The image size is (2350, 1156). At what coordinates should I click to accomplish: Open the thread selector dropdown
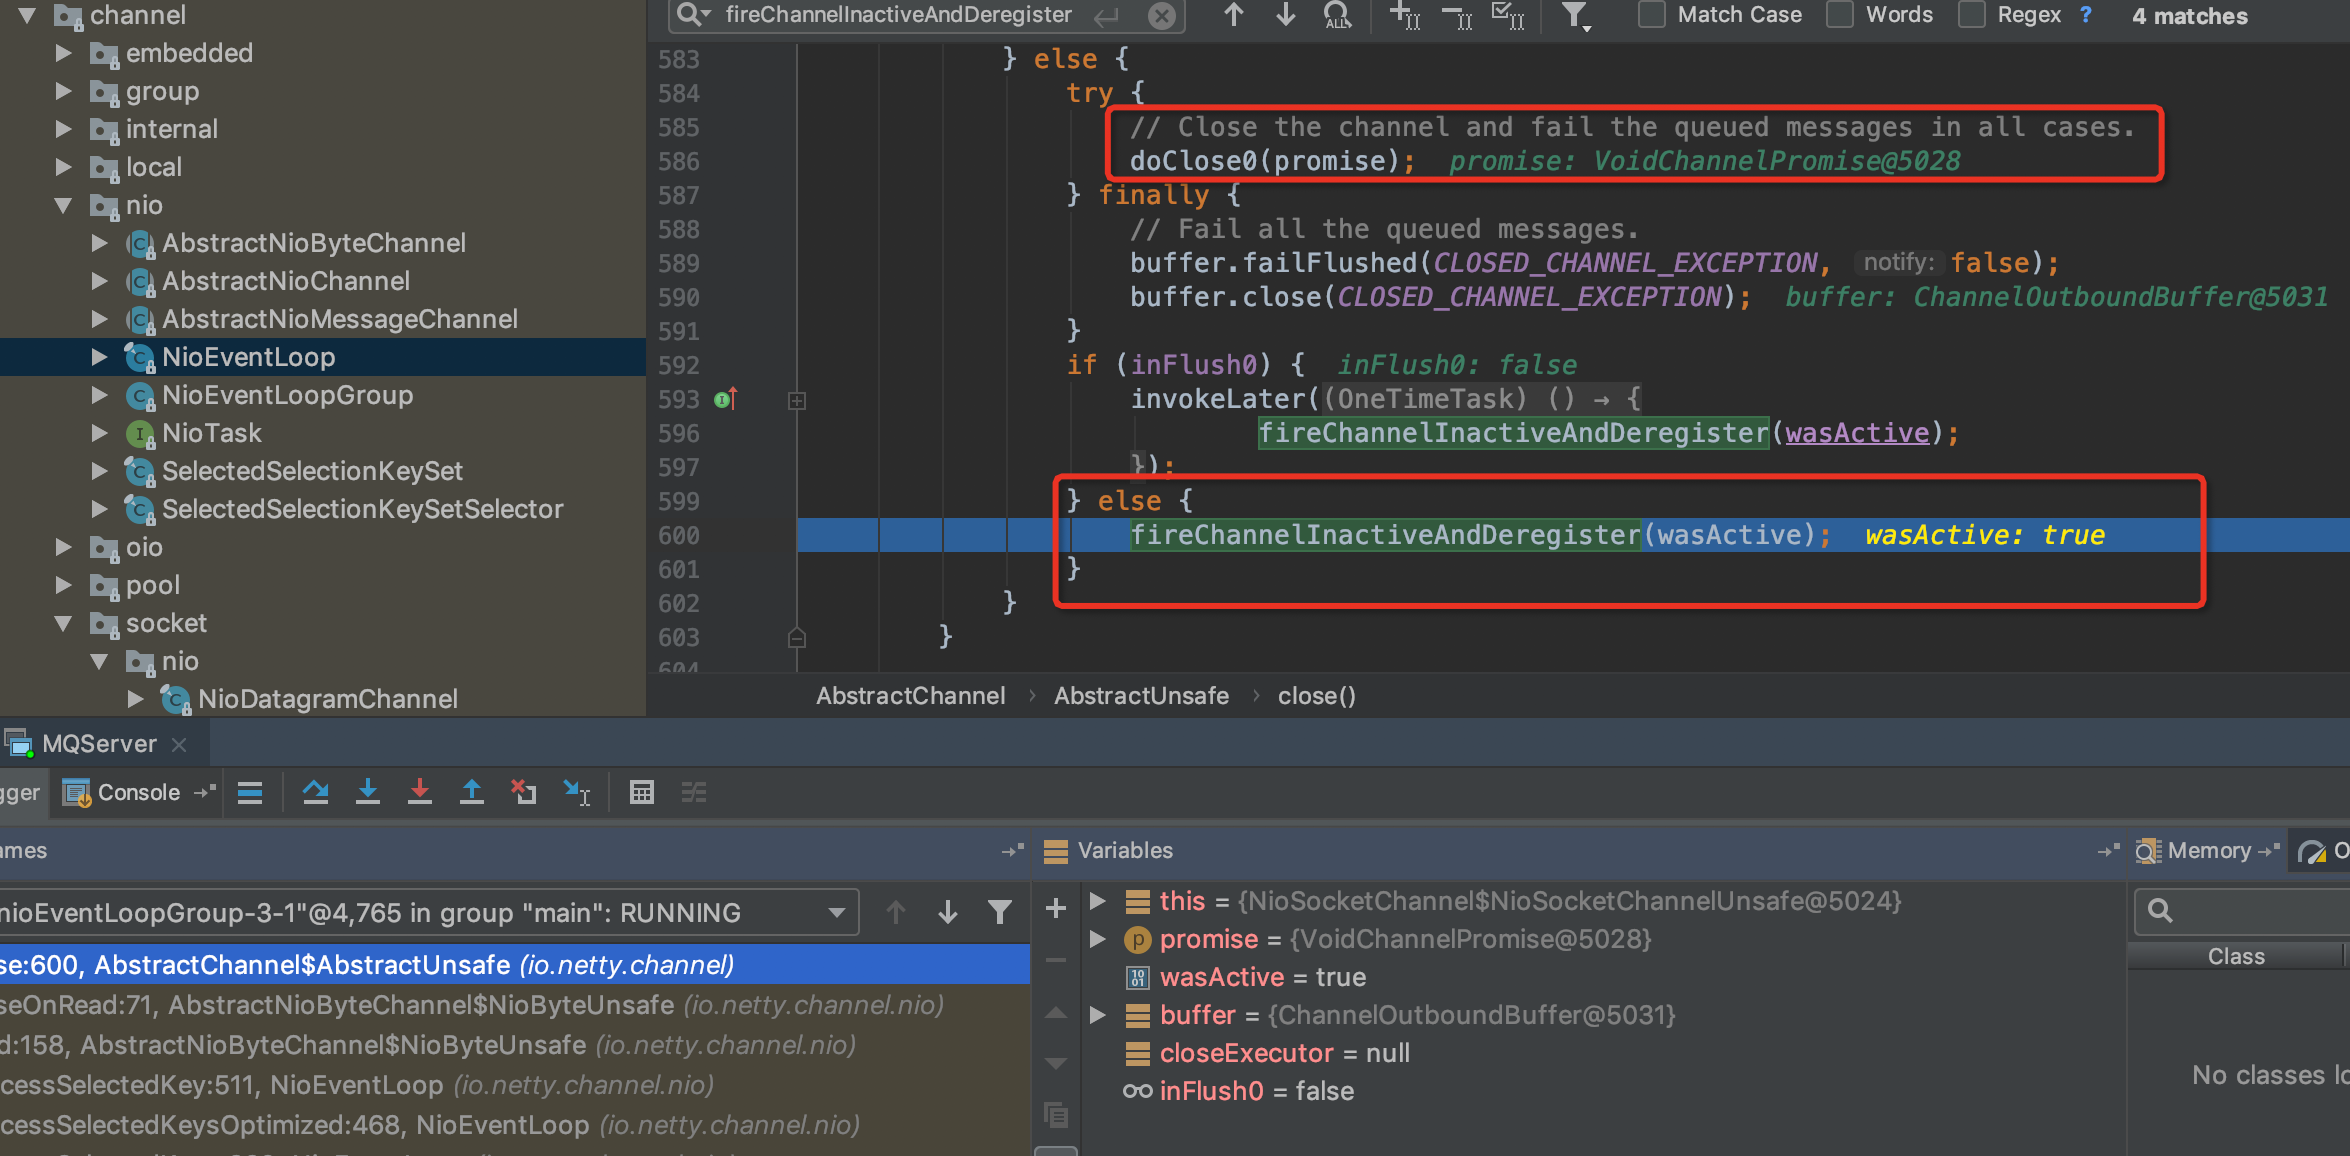(836, 912)
